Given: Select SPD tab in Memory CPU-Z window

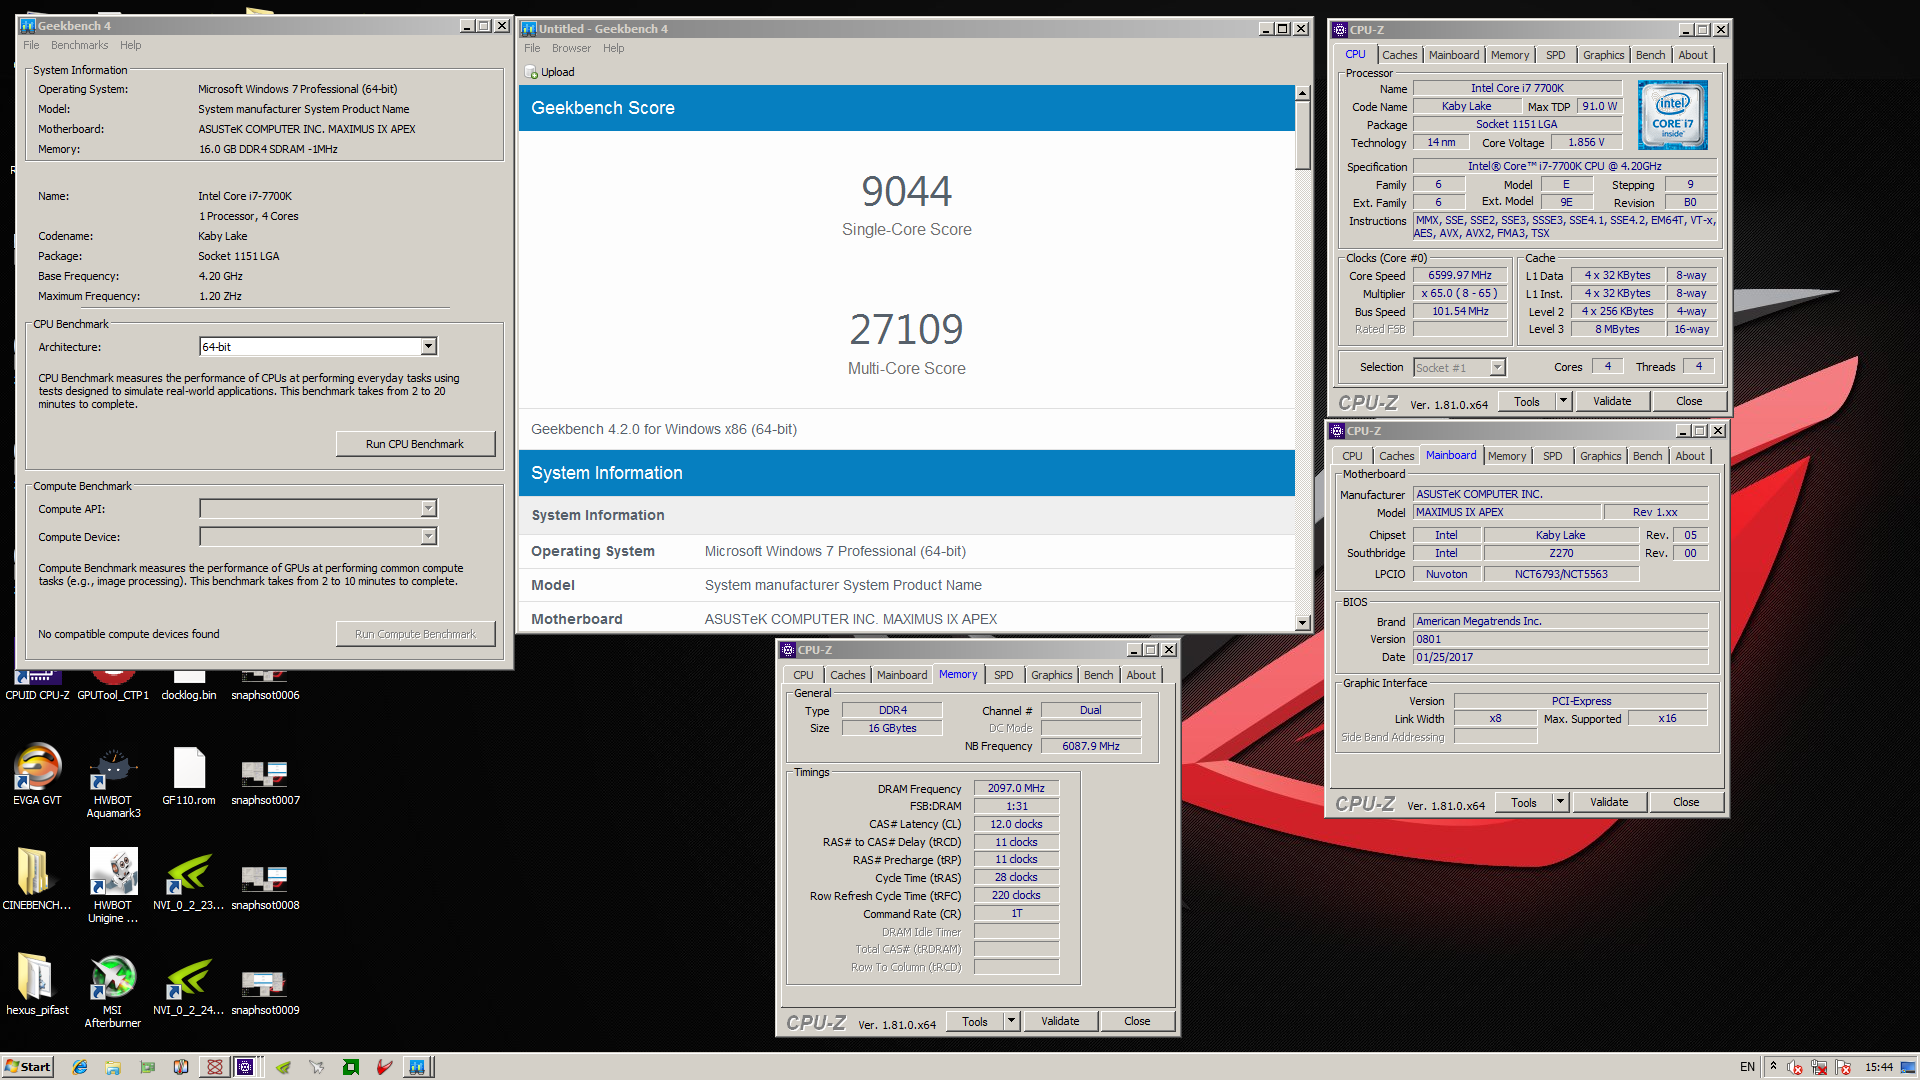Looking at the screenshot, I should [1003, 675].
